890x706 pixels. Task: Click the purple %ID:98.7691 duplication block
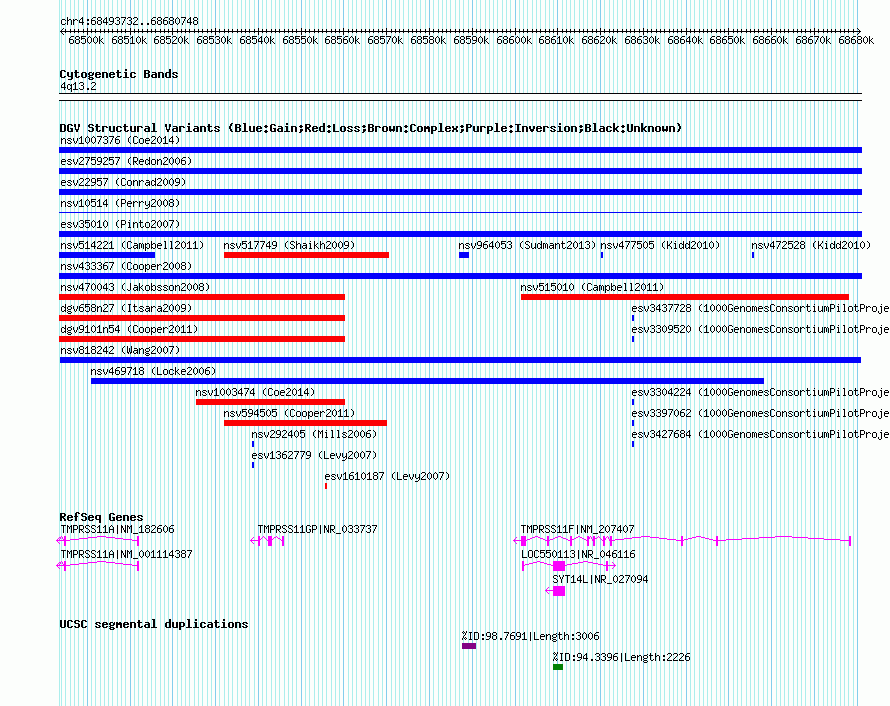[x=469, y=646]
